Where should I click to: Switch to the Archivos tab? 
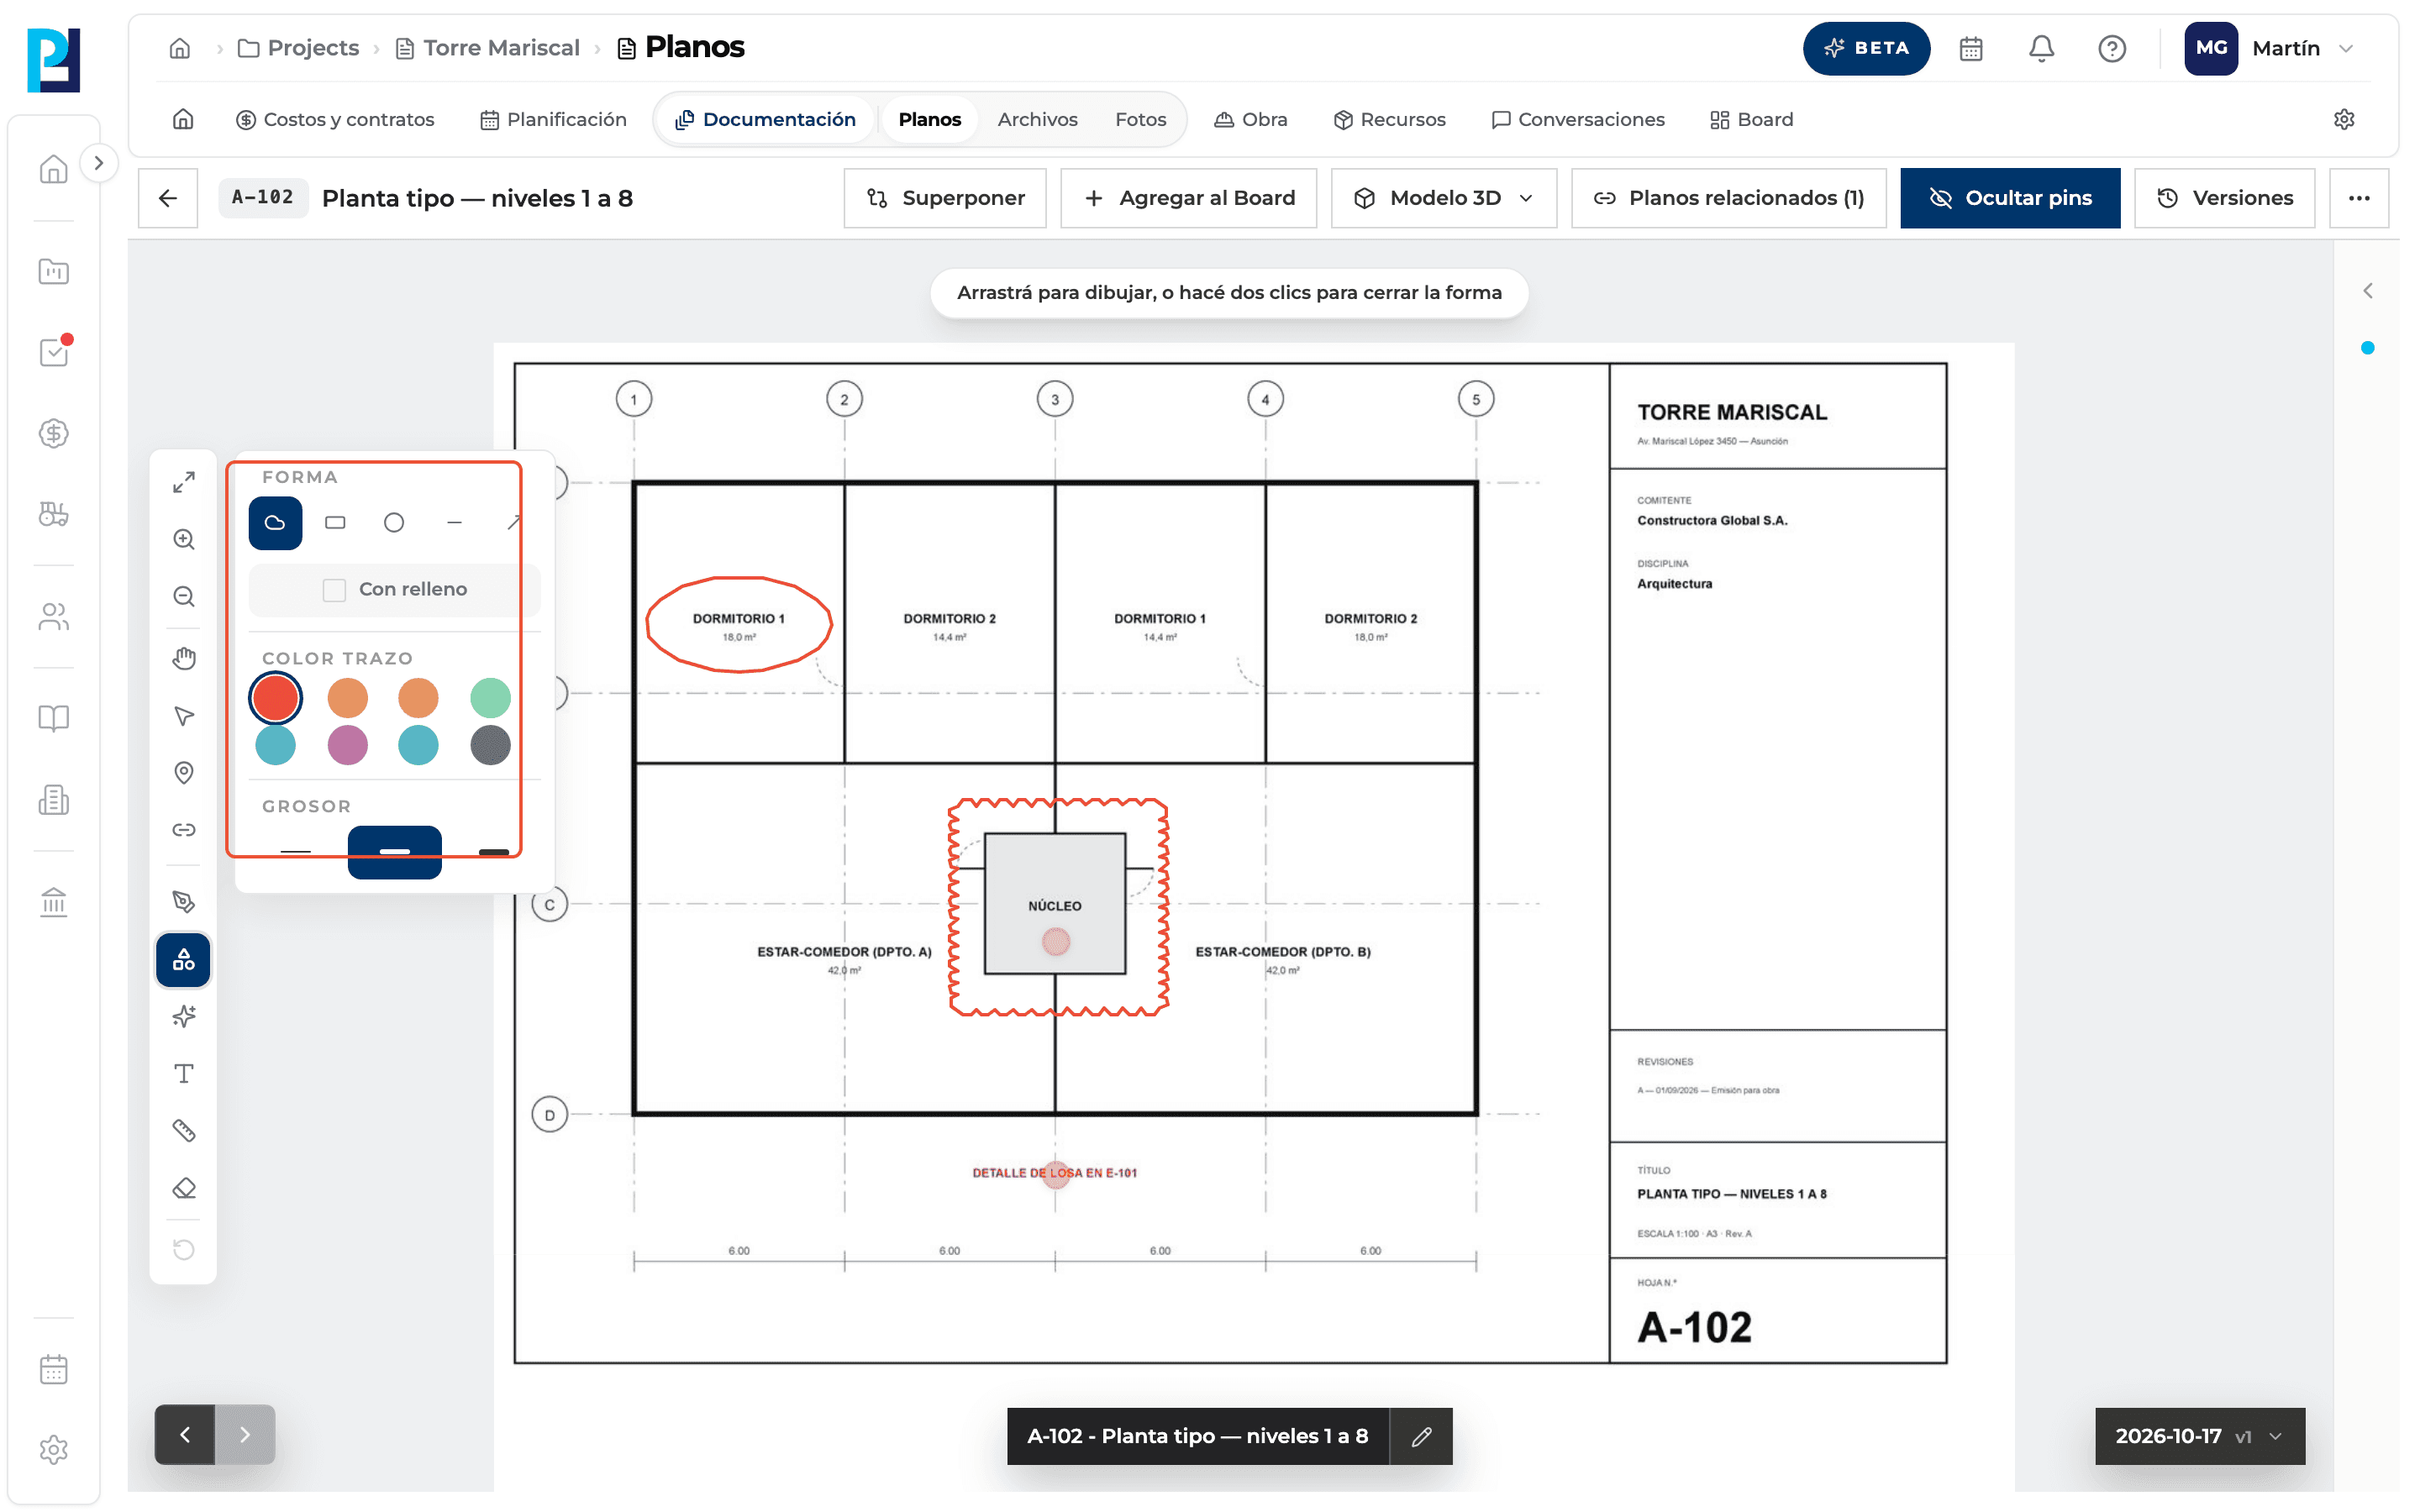click(1037, 119)
